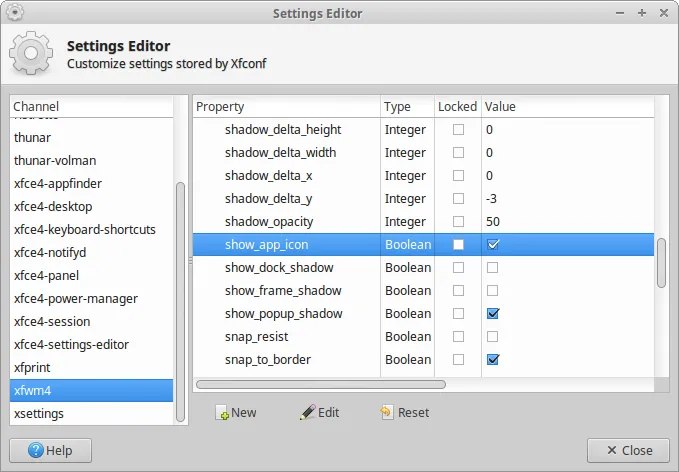Viewport: 679px width, 472px height.
Task: Click the window menu icon in titlebar
Action: (x=15, y=12)
